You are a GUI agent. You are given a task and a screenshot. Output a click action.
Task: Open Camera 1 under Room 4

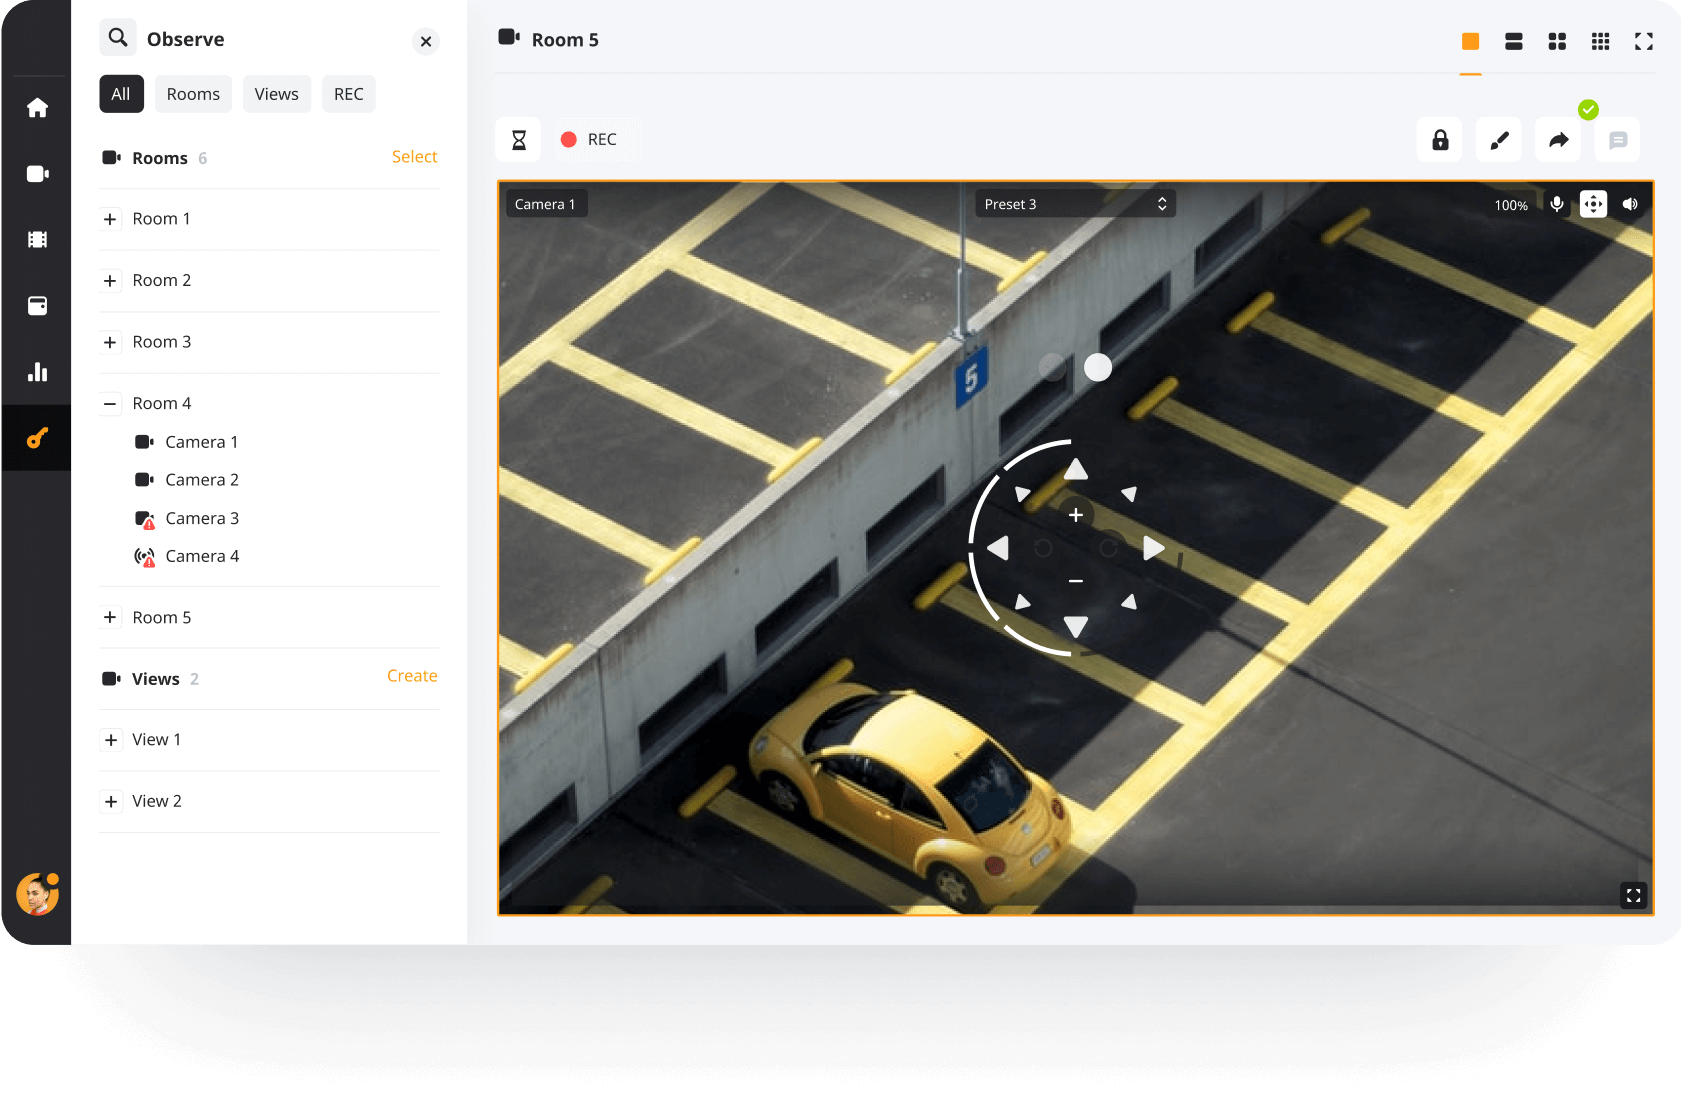[186, 442]
